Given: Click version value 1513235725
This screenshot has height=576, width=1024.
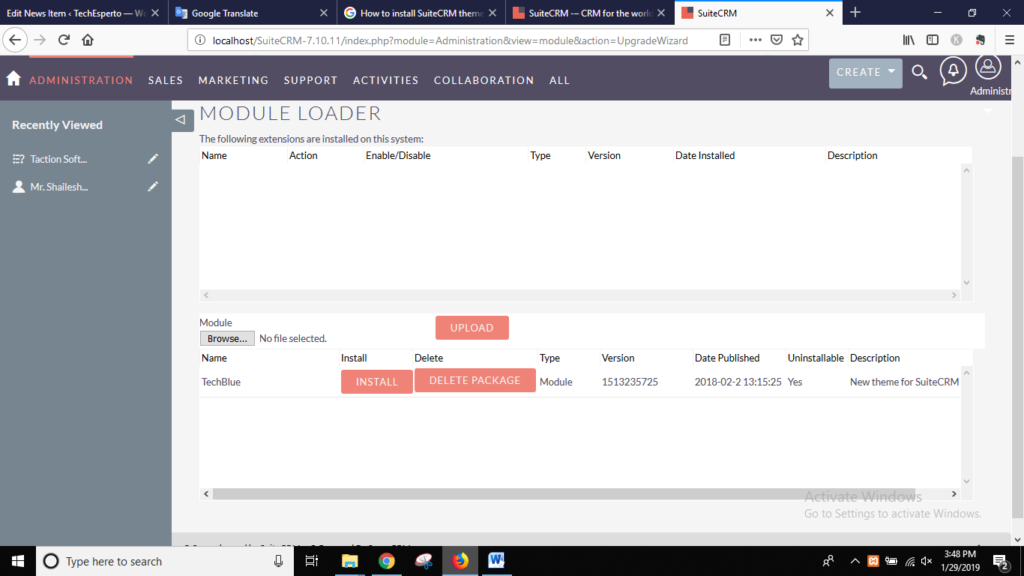Looking at the screenshot, I should (630, 382).
